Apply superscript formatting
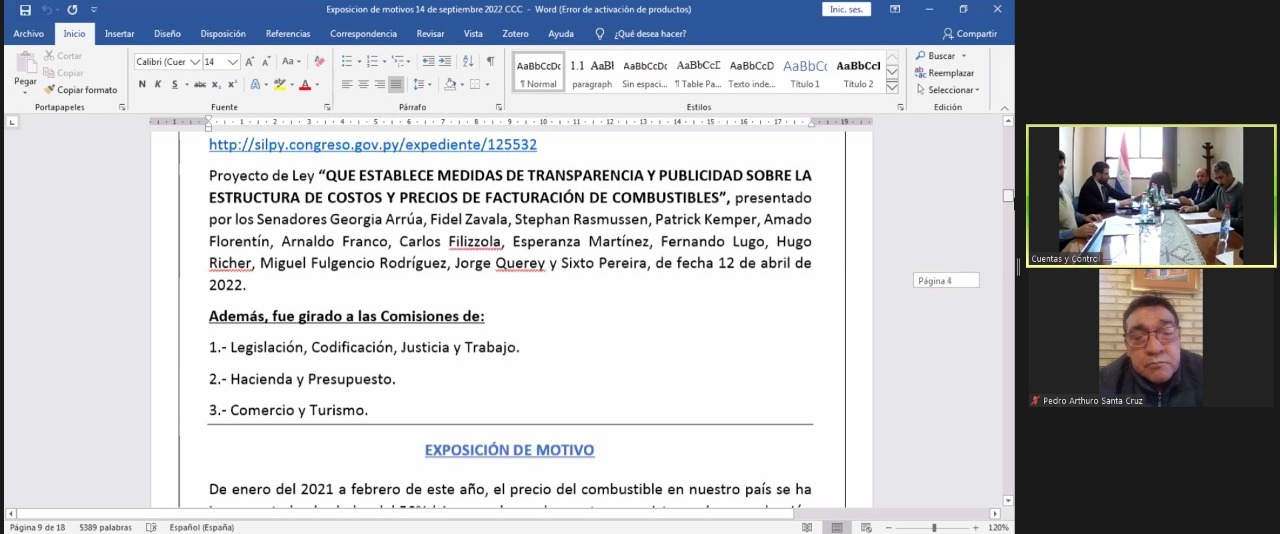The width and height of the screenshot is (1280, 534). click(x=232, y=85)
